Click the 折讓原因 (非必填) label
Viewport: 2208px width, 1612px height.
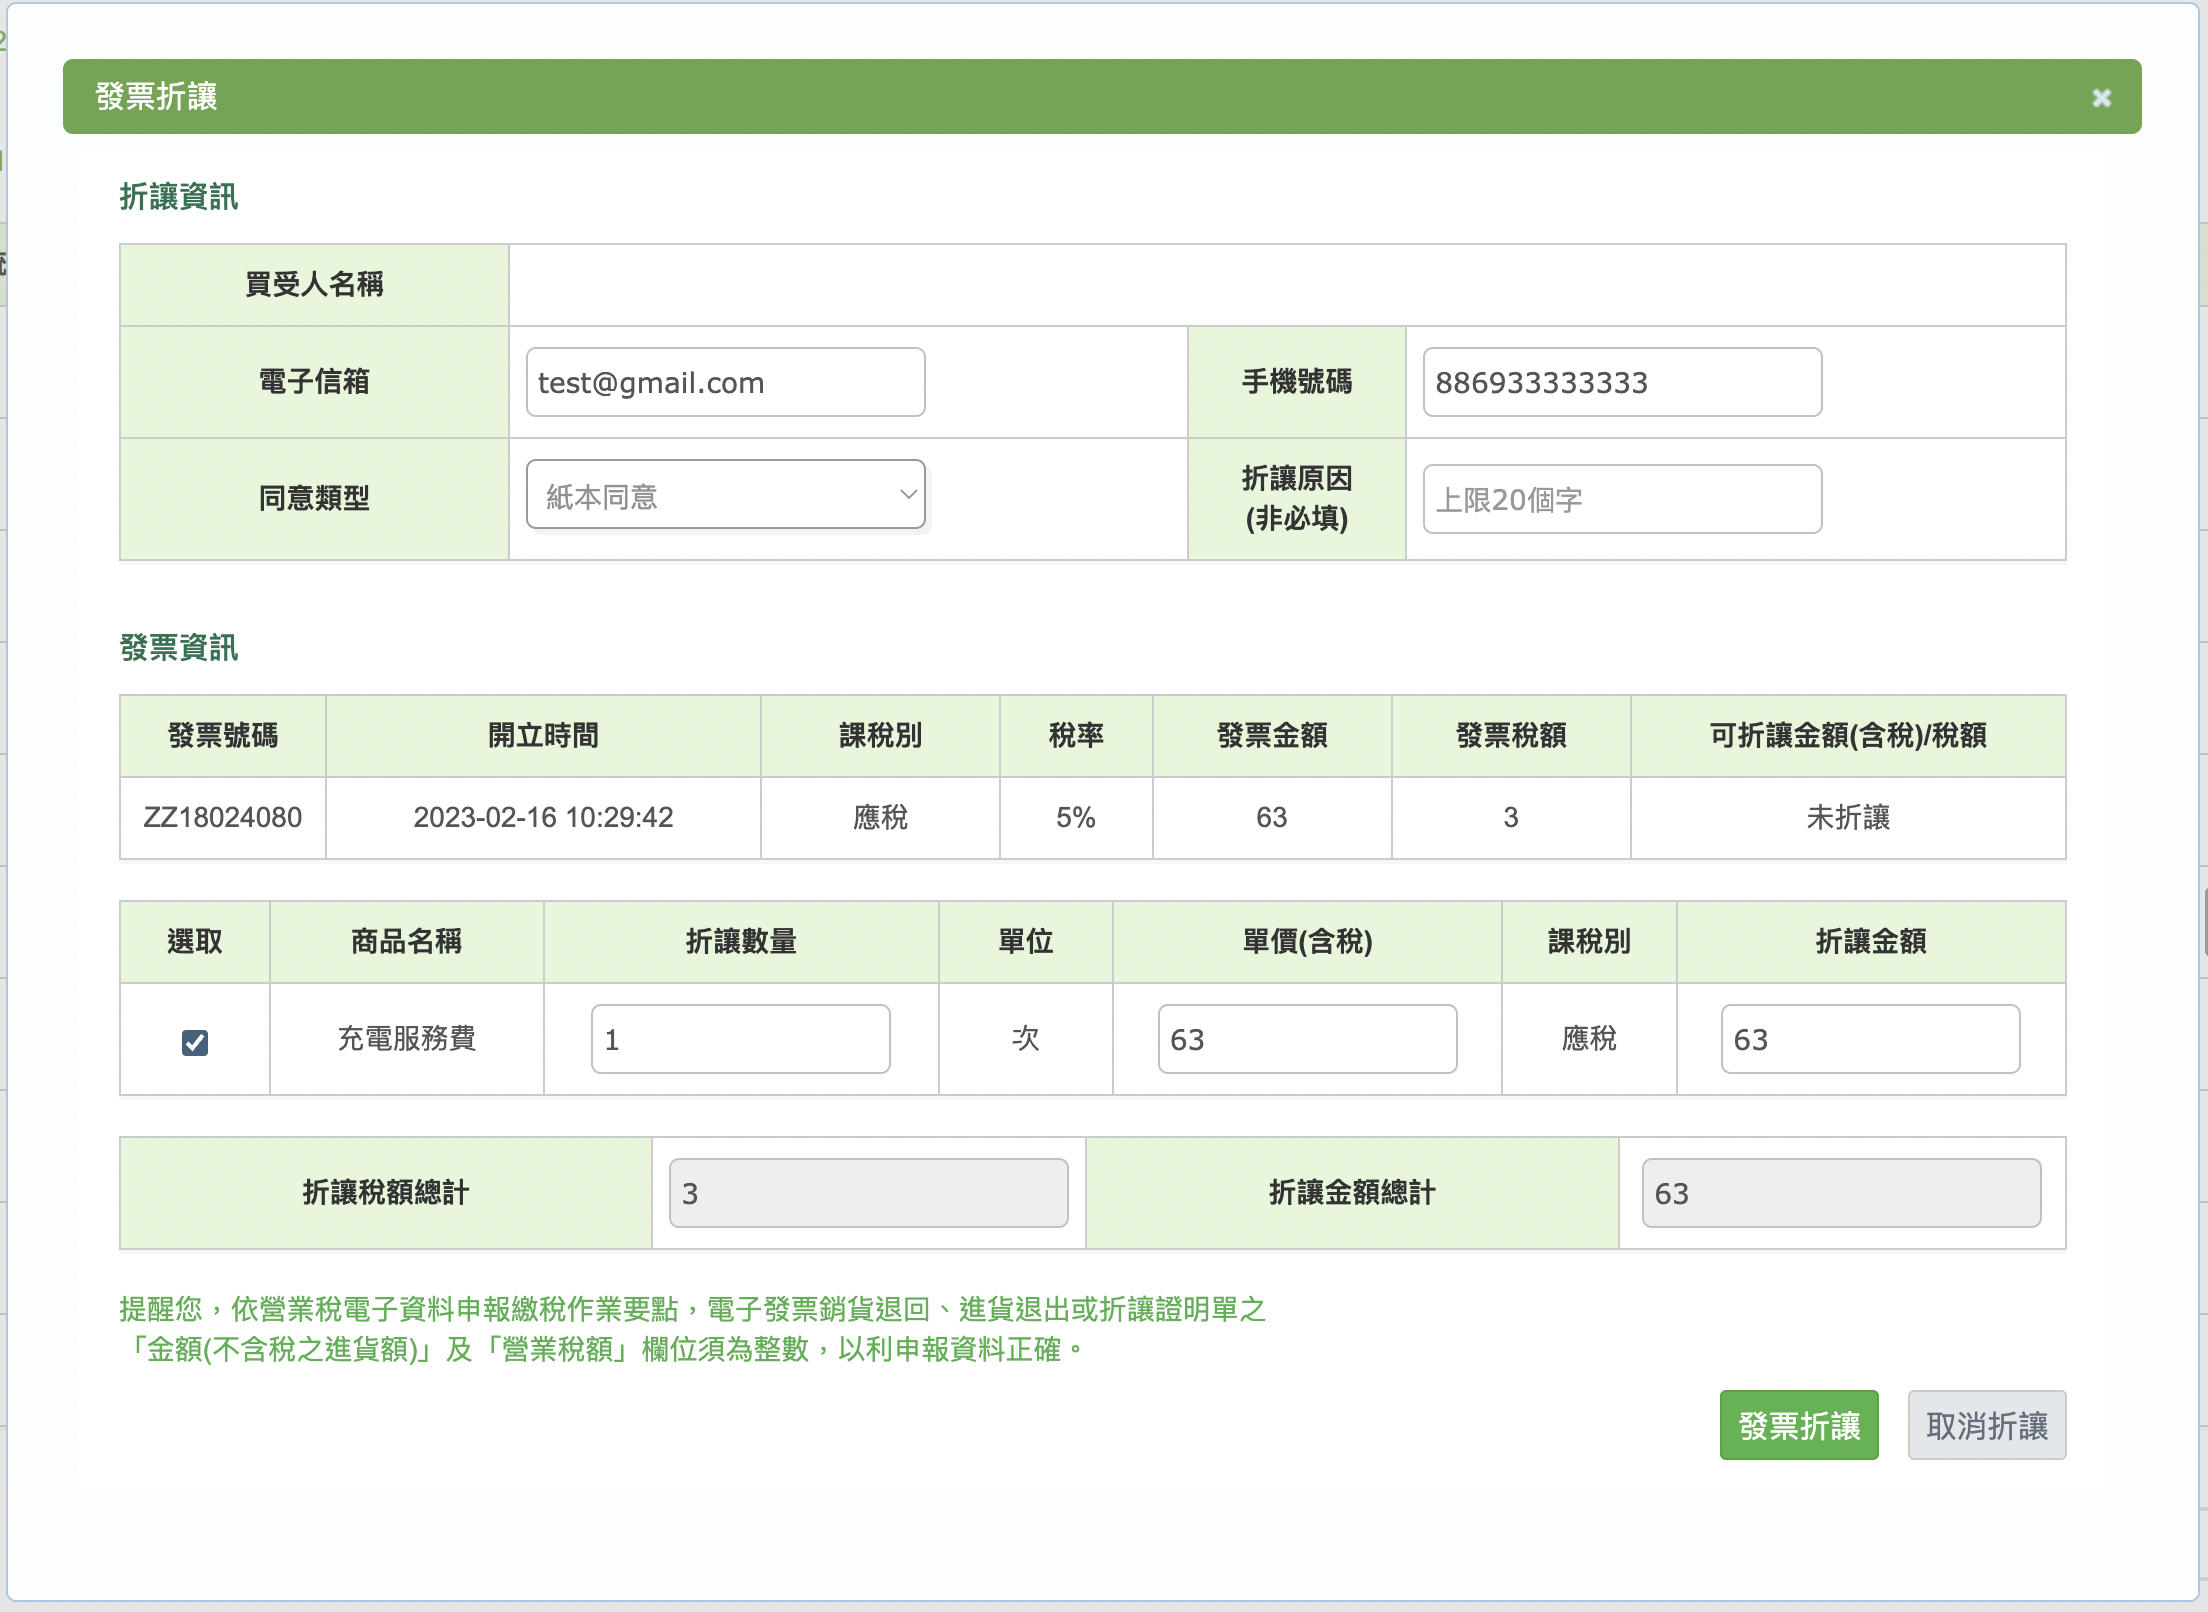[1297, 498]
